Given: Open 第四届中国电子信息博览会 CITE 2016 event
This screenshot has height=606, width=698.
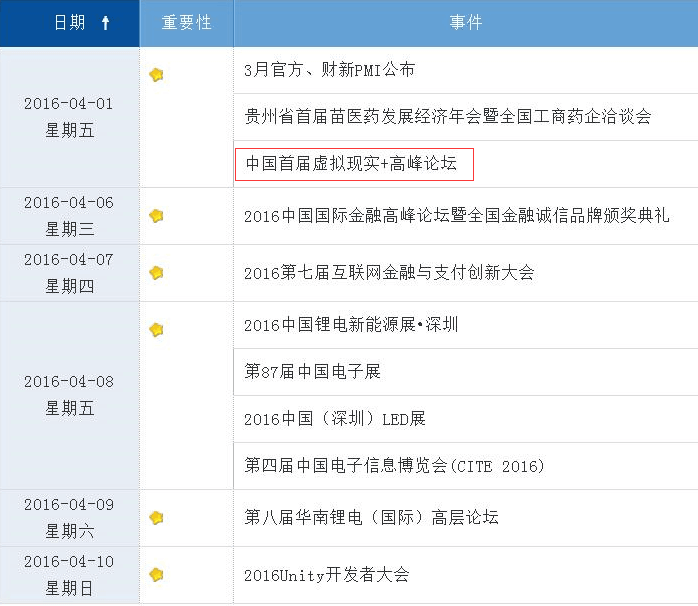Looking at the screenshot, I should coord(394,466).
